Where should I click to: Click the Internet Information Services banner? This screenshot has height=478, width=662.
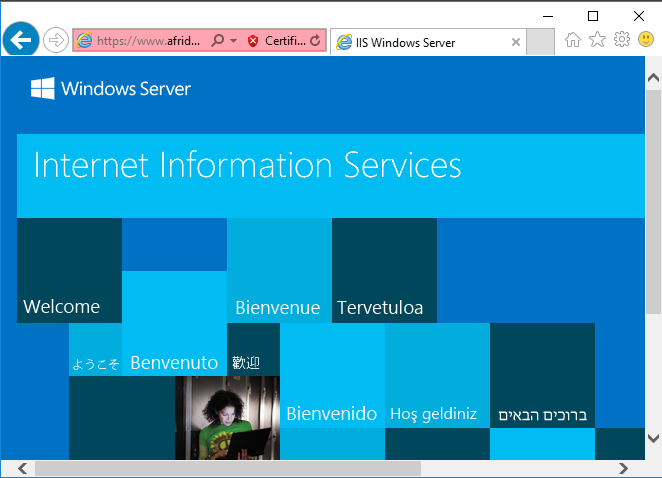click(x=331, y=176)
